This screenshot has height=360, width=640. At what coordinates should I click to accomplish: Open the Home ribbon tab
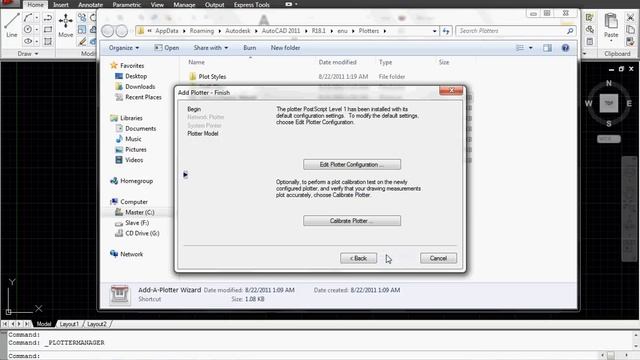coord(36,5)
